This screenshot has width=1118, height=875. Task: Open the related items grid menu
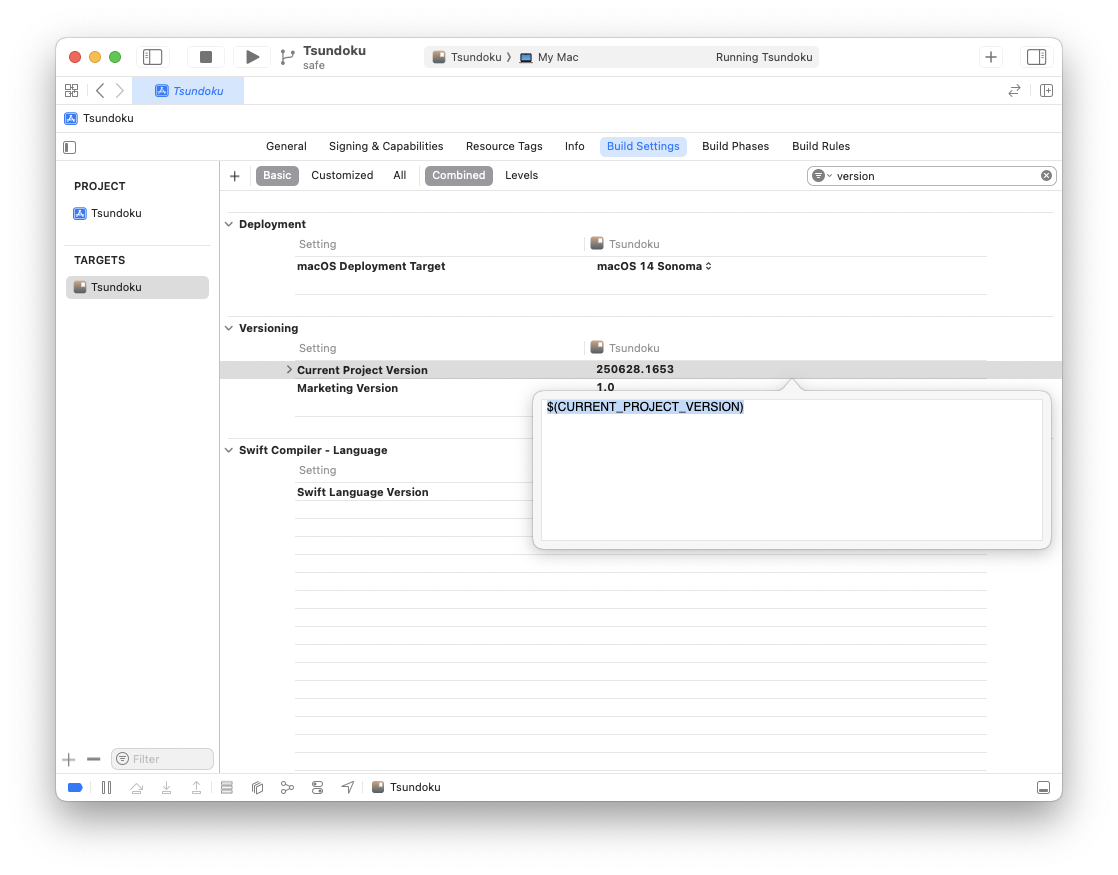coord(71,90)
